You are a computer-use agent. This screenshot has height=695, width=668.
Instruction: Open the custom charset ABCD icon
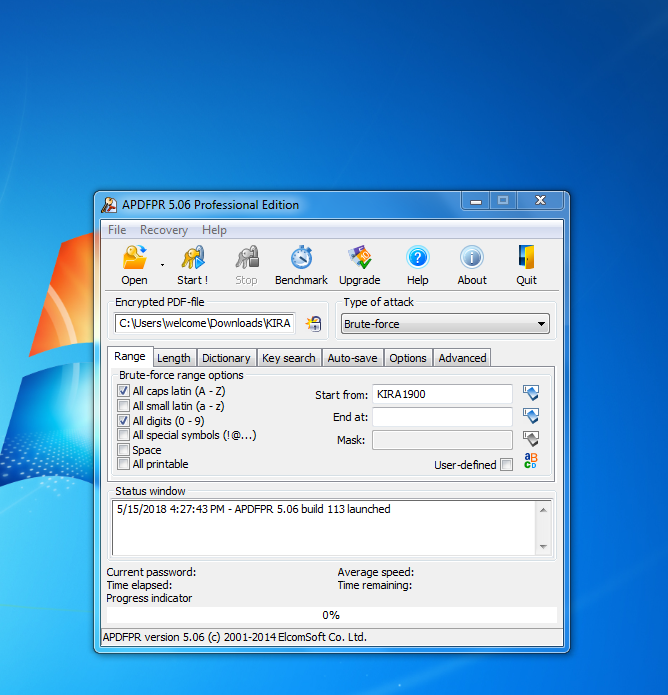coord(531,461)
